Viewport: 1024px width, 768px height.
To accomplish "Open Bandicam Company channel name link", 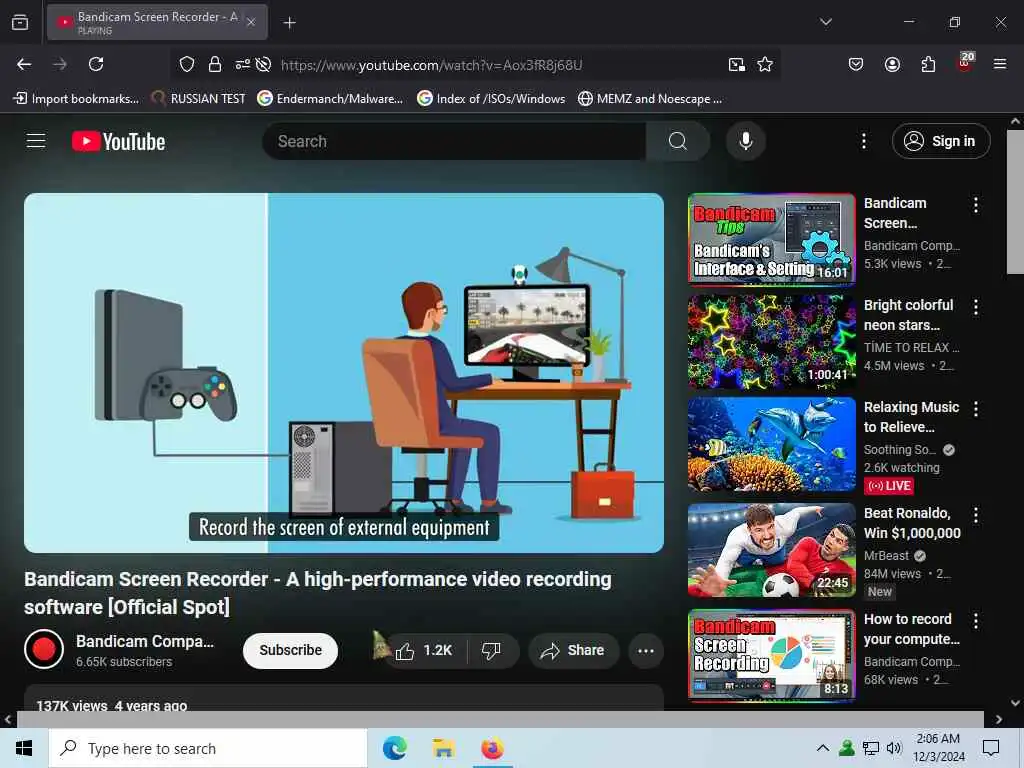I will click(x=145, y=641).
